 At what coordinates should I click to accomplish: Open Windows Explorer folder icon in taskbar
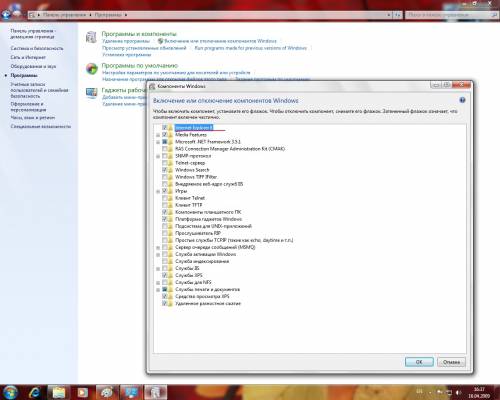[x=59, y=393]
